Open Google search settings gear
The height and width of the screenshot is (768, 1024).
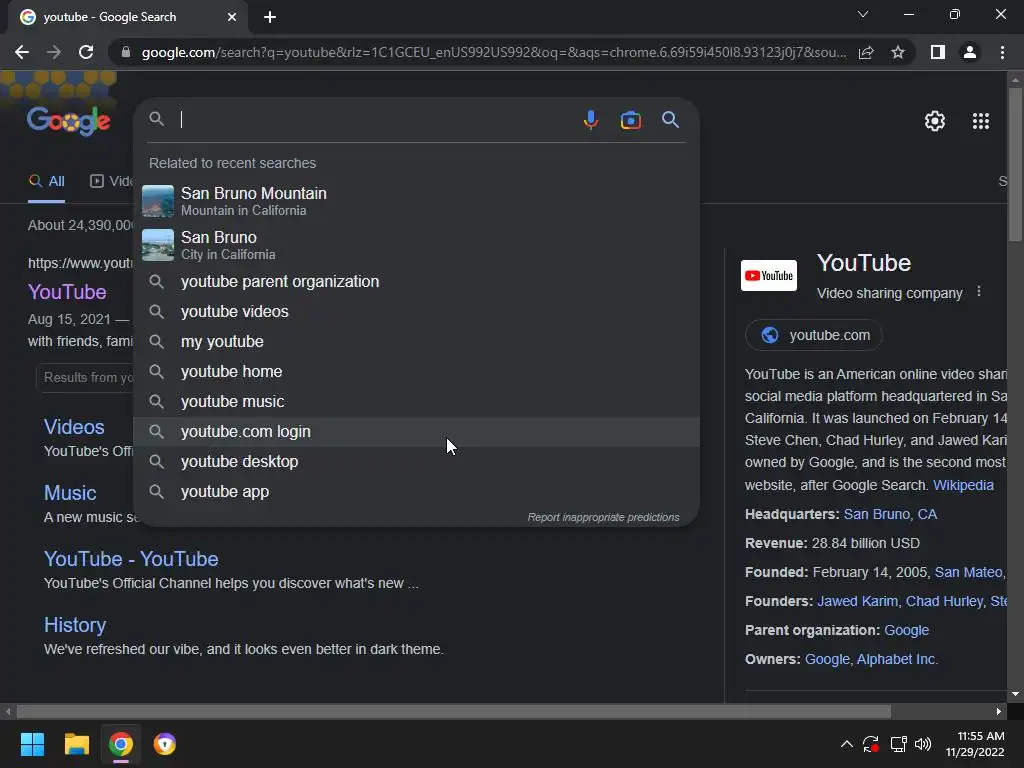pyautogui.click(x=935, y=121)
